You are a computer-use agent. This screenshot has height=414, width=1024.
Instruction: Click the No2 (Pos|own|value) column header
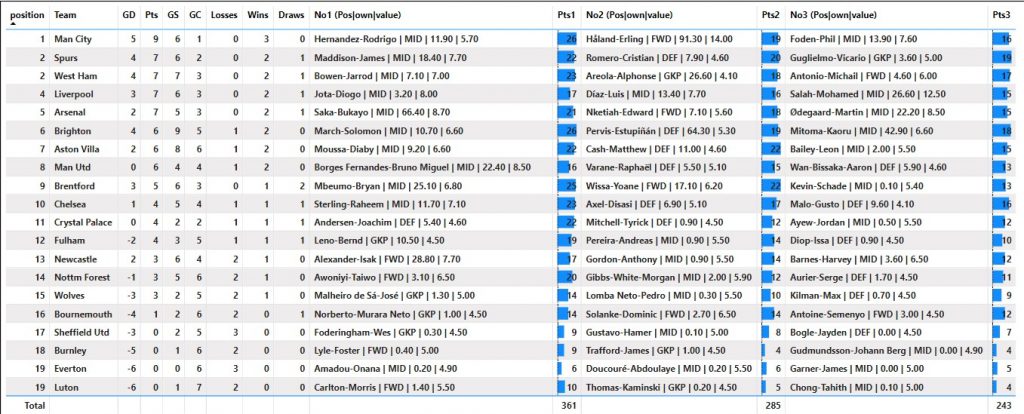tap(632, 15)
